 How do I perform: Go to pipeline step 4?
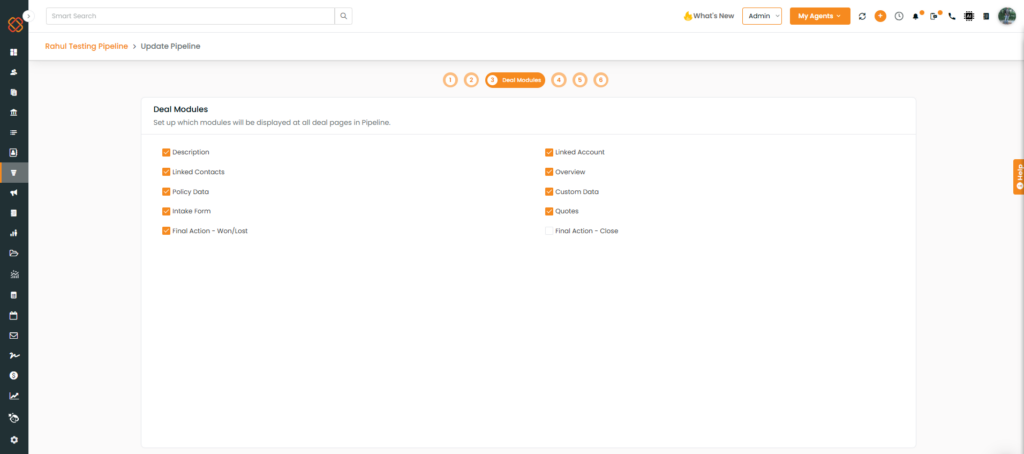(558, 80)
